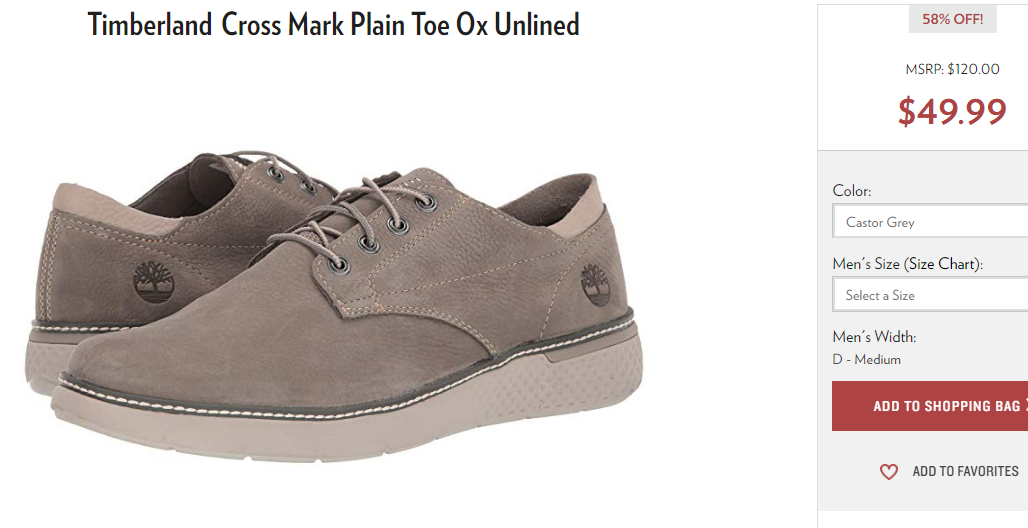1028x528 pixels.
Task: Click the ADD TO SHOPPING BAG button
Action: [930, 406]
